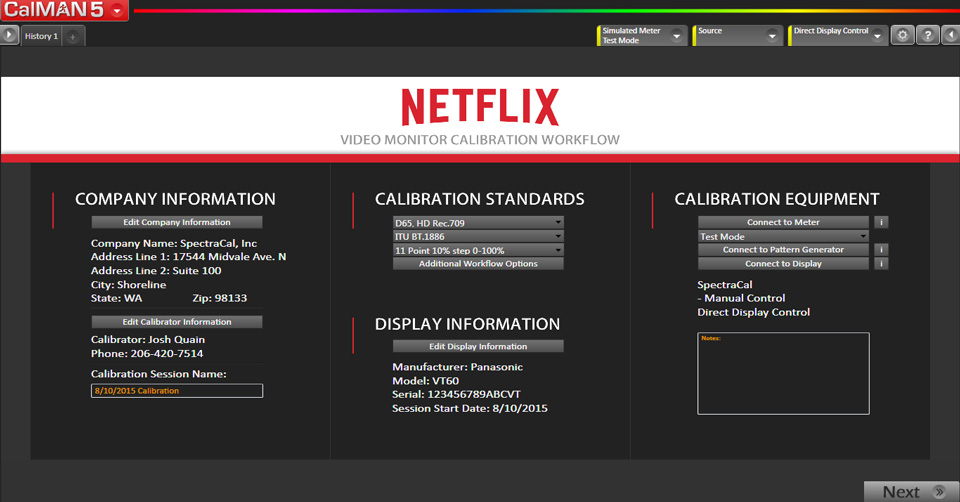Screen dimensions: 960x502
Task: Open info icon next to Connect to Pattern Generator
Action: tap(881, 250)
